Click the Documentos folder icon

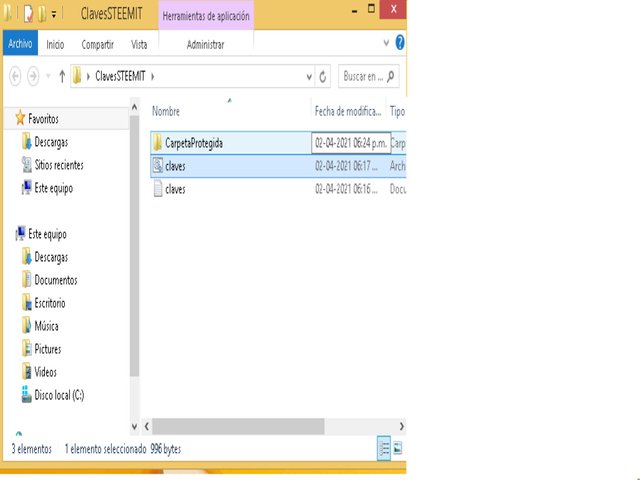pos(27,280)
